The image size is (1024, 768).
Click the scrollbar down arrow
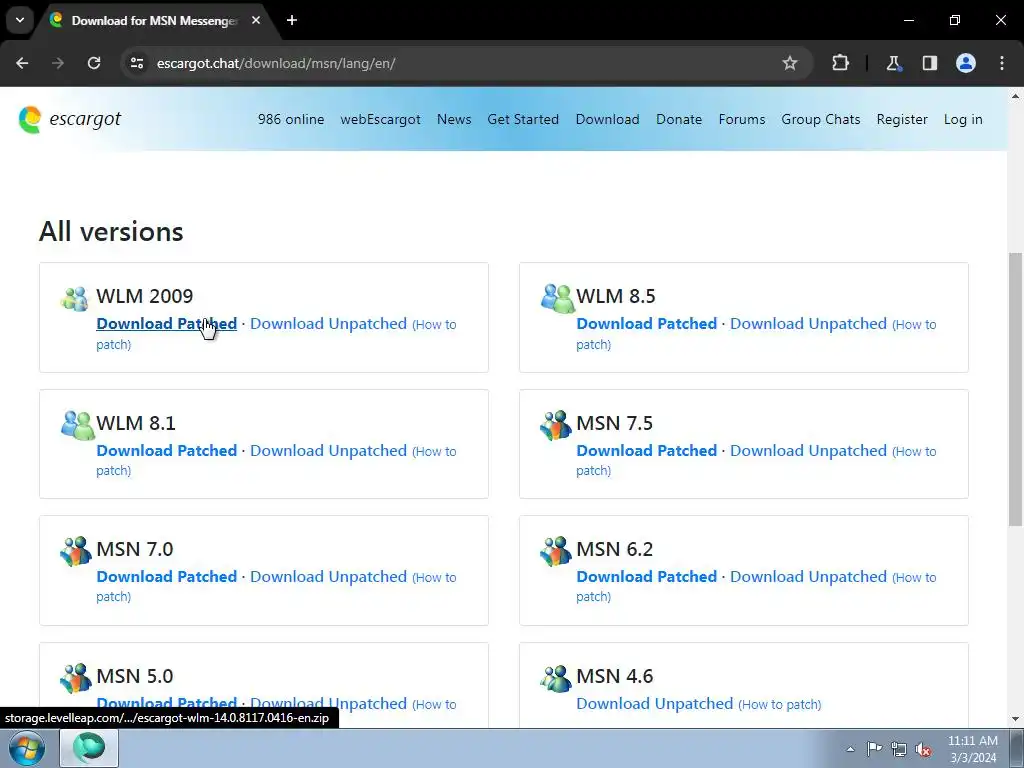(1015, 719)
